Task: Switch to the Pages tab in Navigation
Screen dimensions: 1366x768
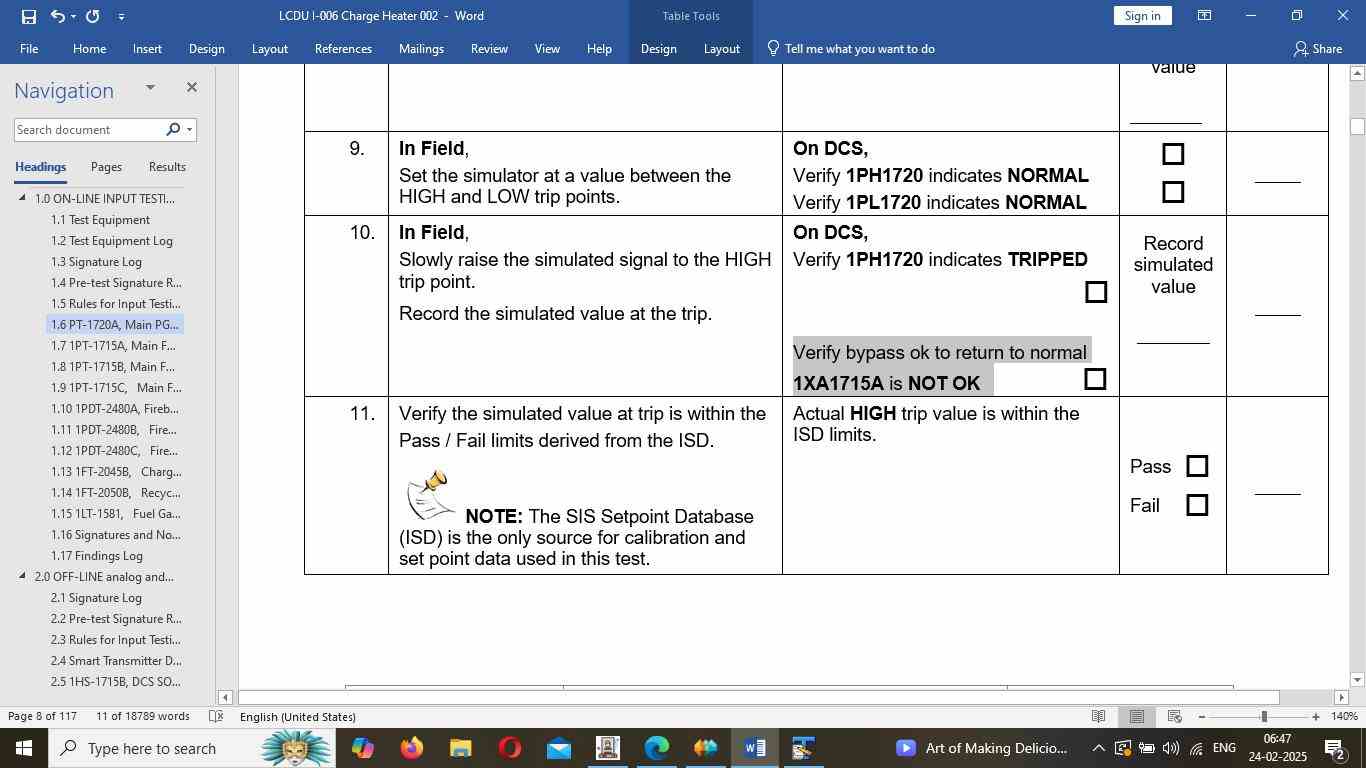Action: point(106,167)
